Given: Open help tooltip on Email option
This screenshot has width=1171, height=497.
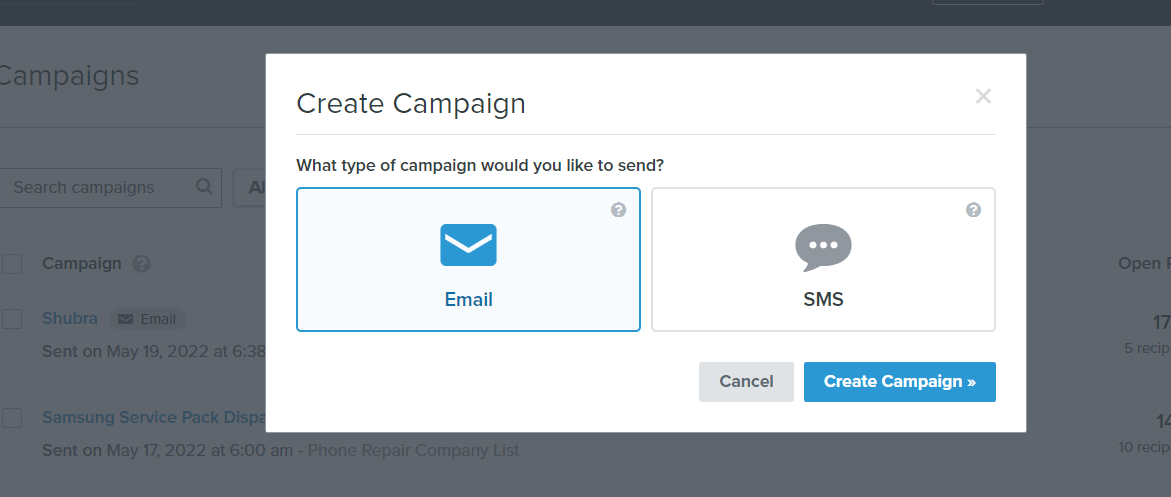Looking at the screenshot, I should coord(619,210).
